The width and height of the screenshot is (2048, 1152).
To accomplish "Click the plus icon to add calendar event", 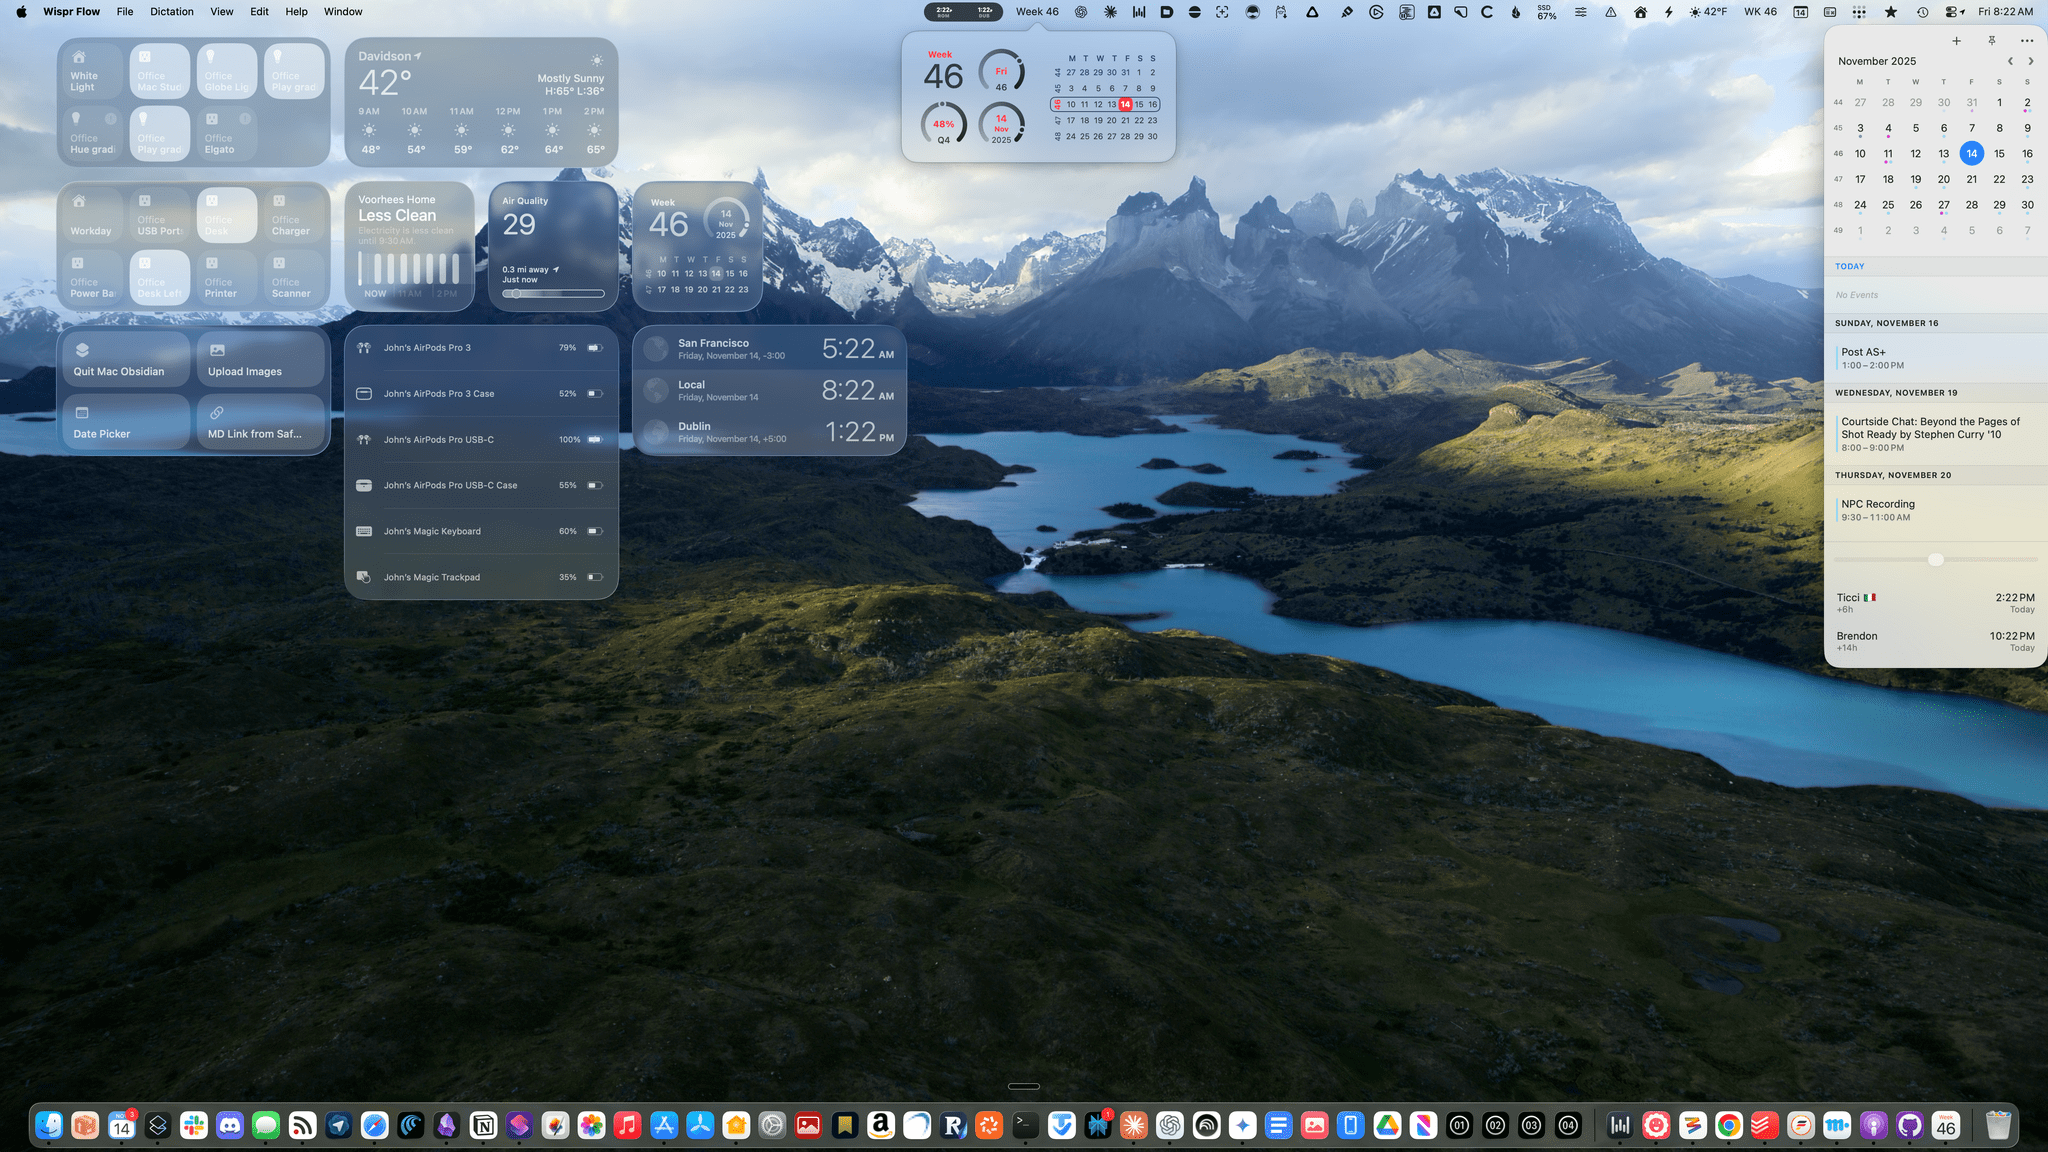I will tap(1956, 41).
